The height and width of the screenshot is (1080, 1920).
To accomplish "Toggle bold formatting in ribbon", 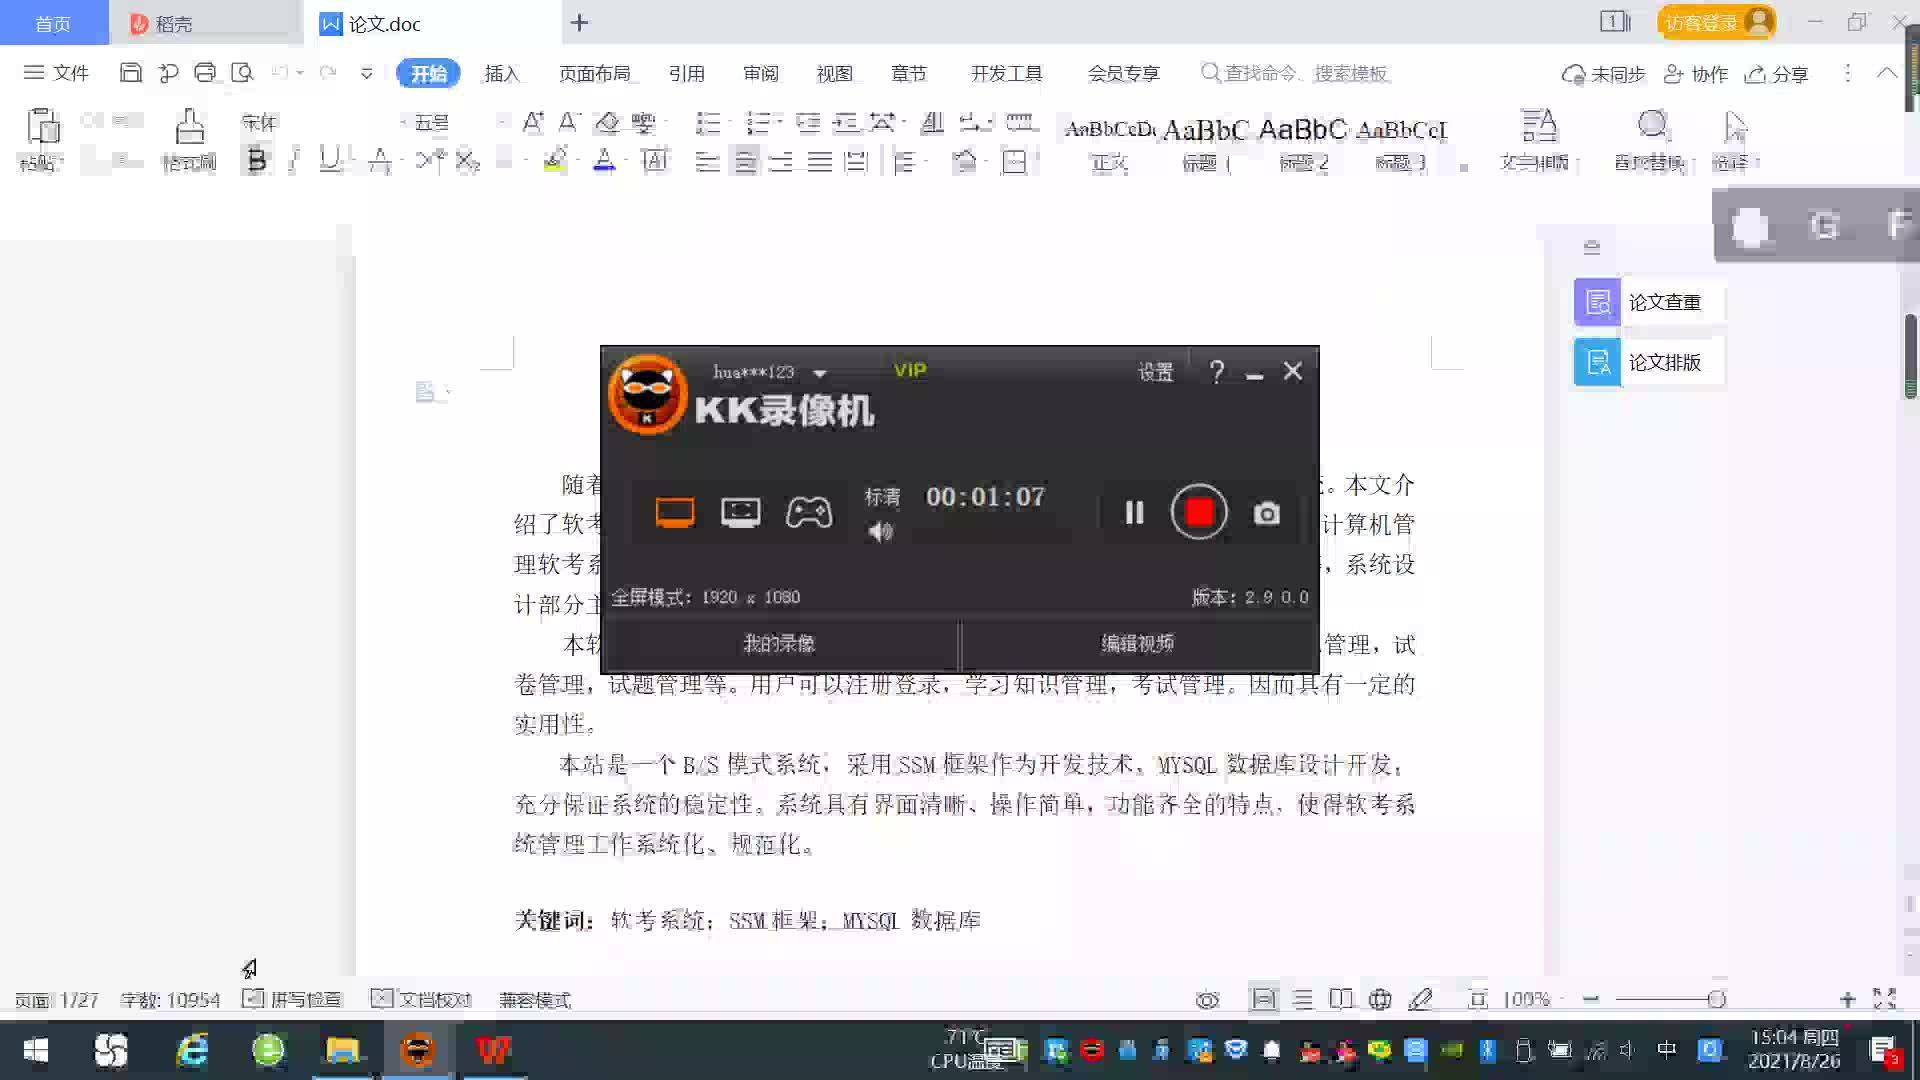I will pos(257,160).
